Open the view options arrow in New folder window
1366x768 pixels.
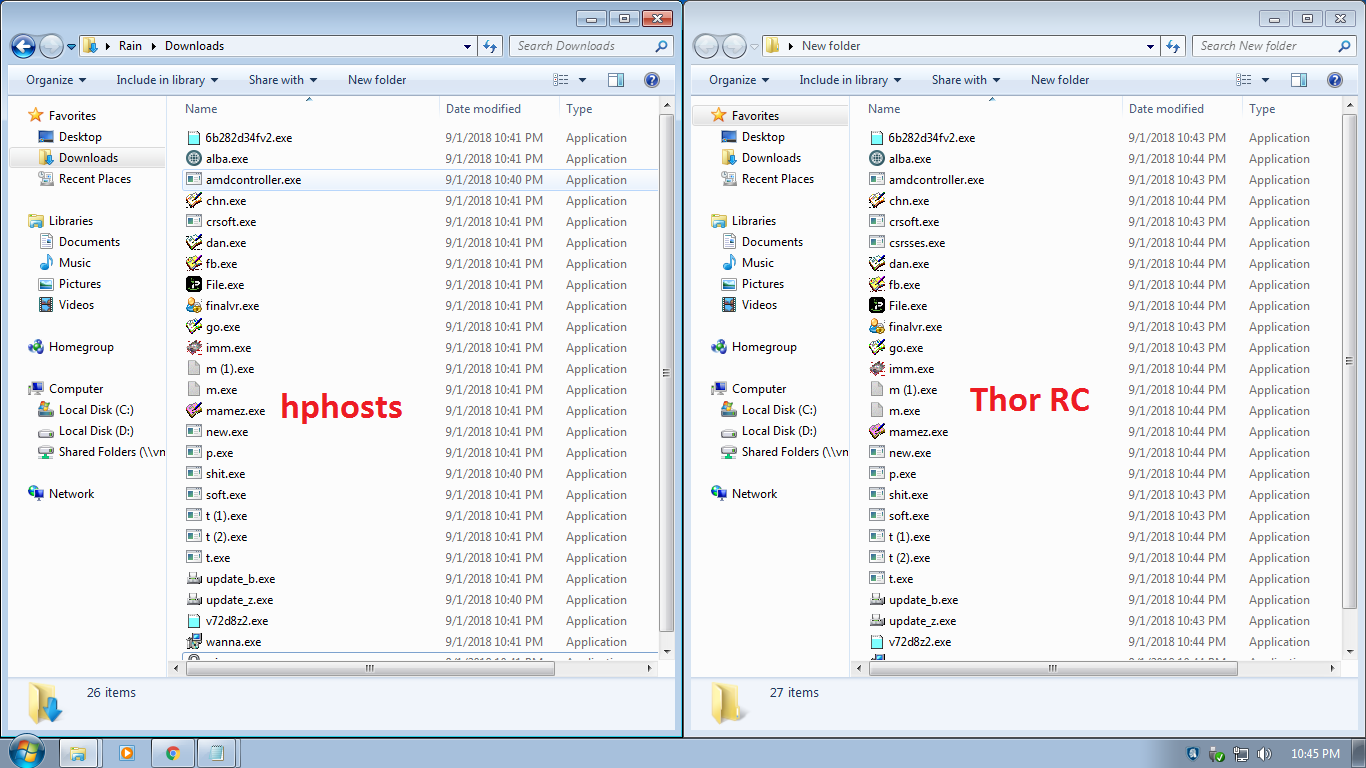coord(1265,80)
